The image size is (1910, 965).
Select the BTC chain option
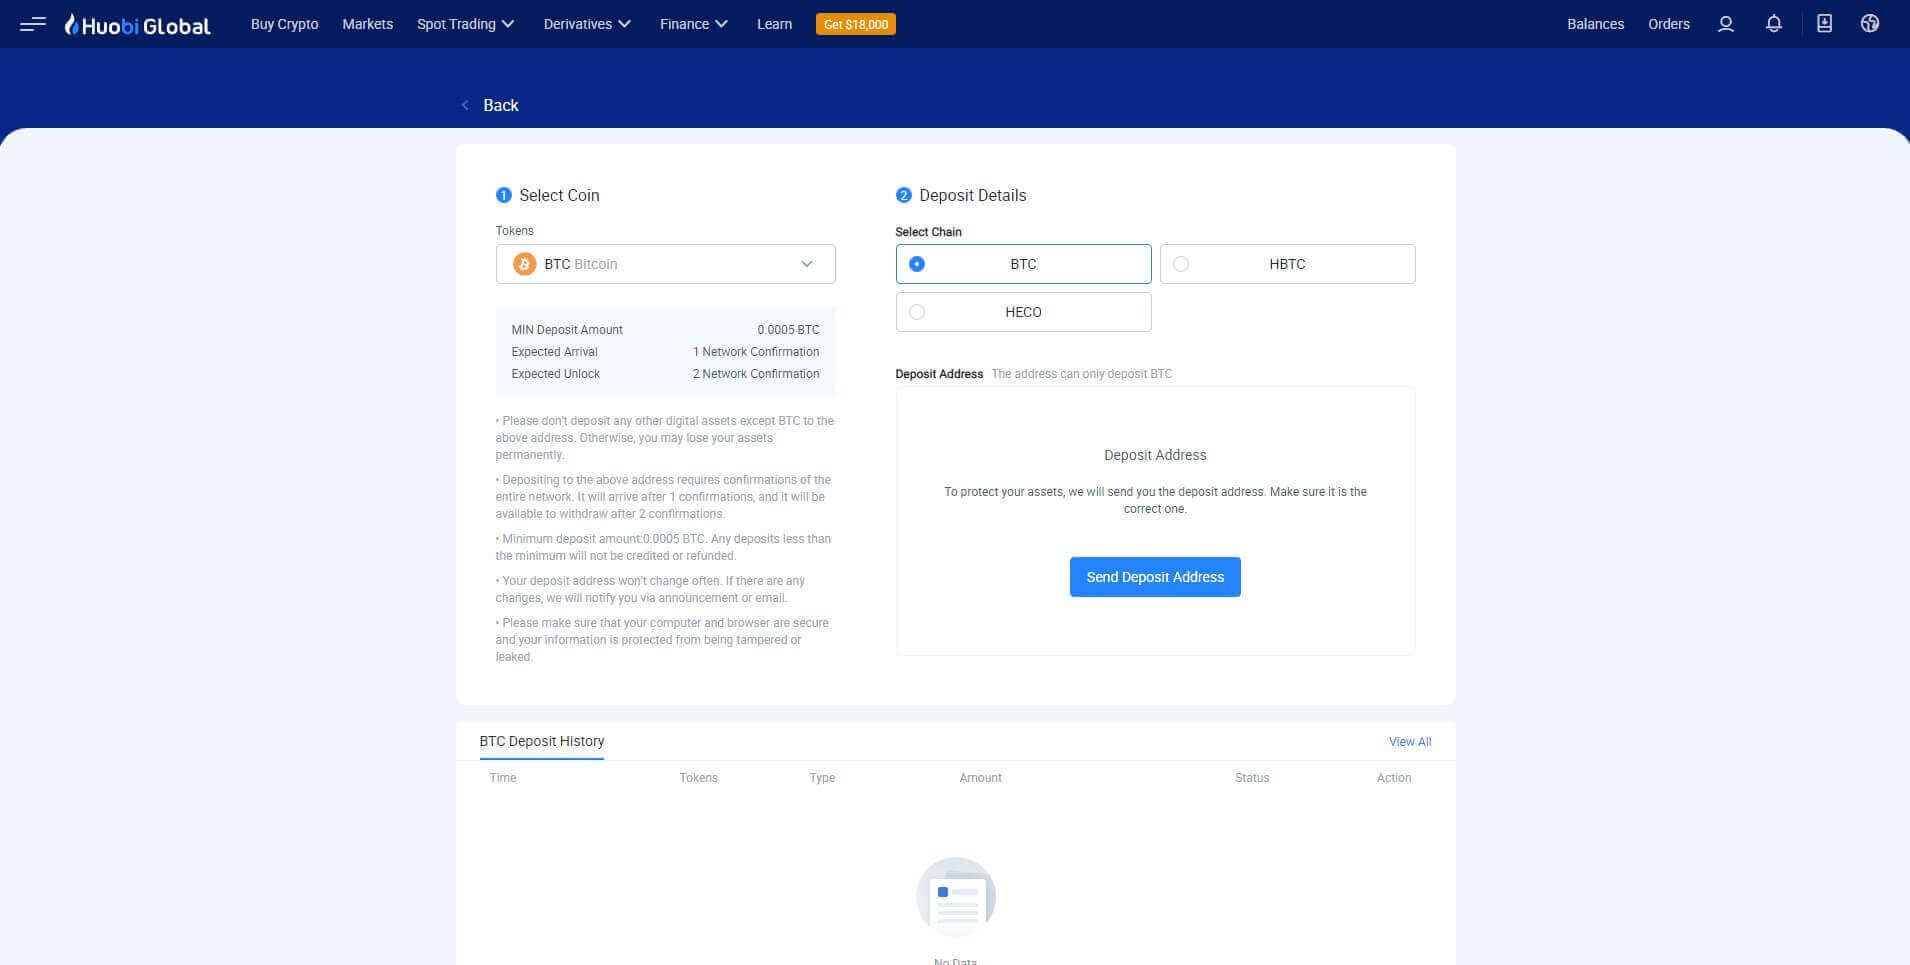pos(1023,264)
